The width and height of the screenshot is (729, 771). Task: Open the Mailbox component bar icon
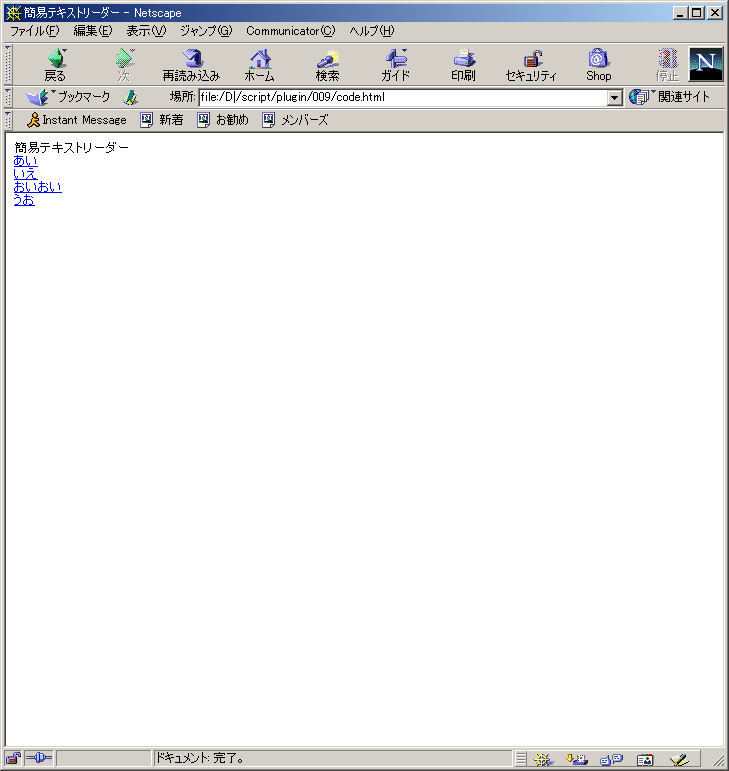click(x=577, y=760)
